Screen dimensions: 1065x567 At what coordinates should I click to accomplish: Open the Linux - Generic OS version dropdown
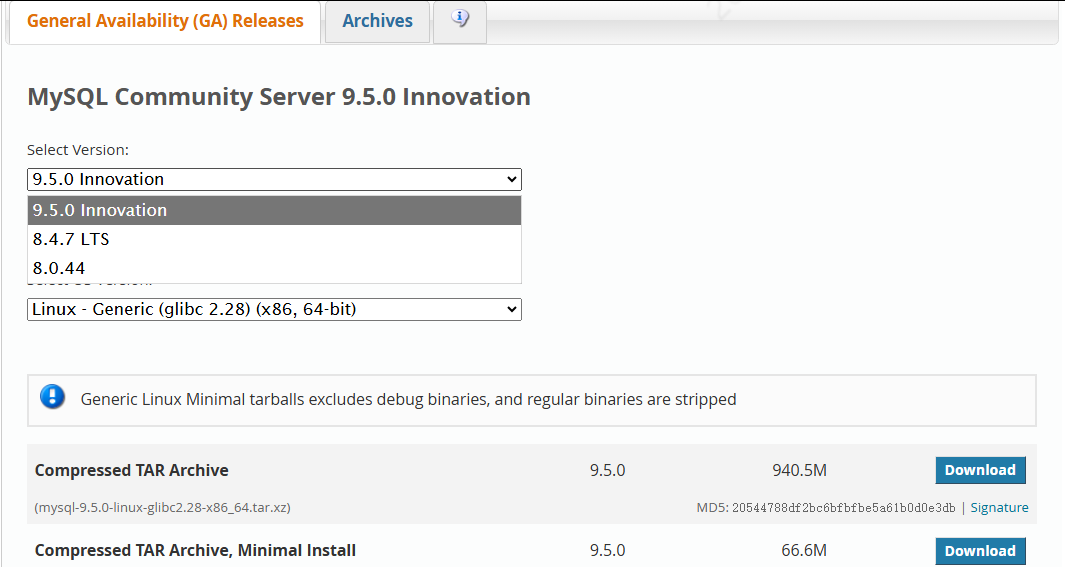274,310
